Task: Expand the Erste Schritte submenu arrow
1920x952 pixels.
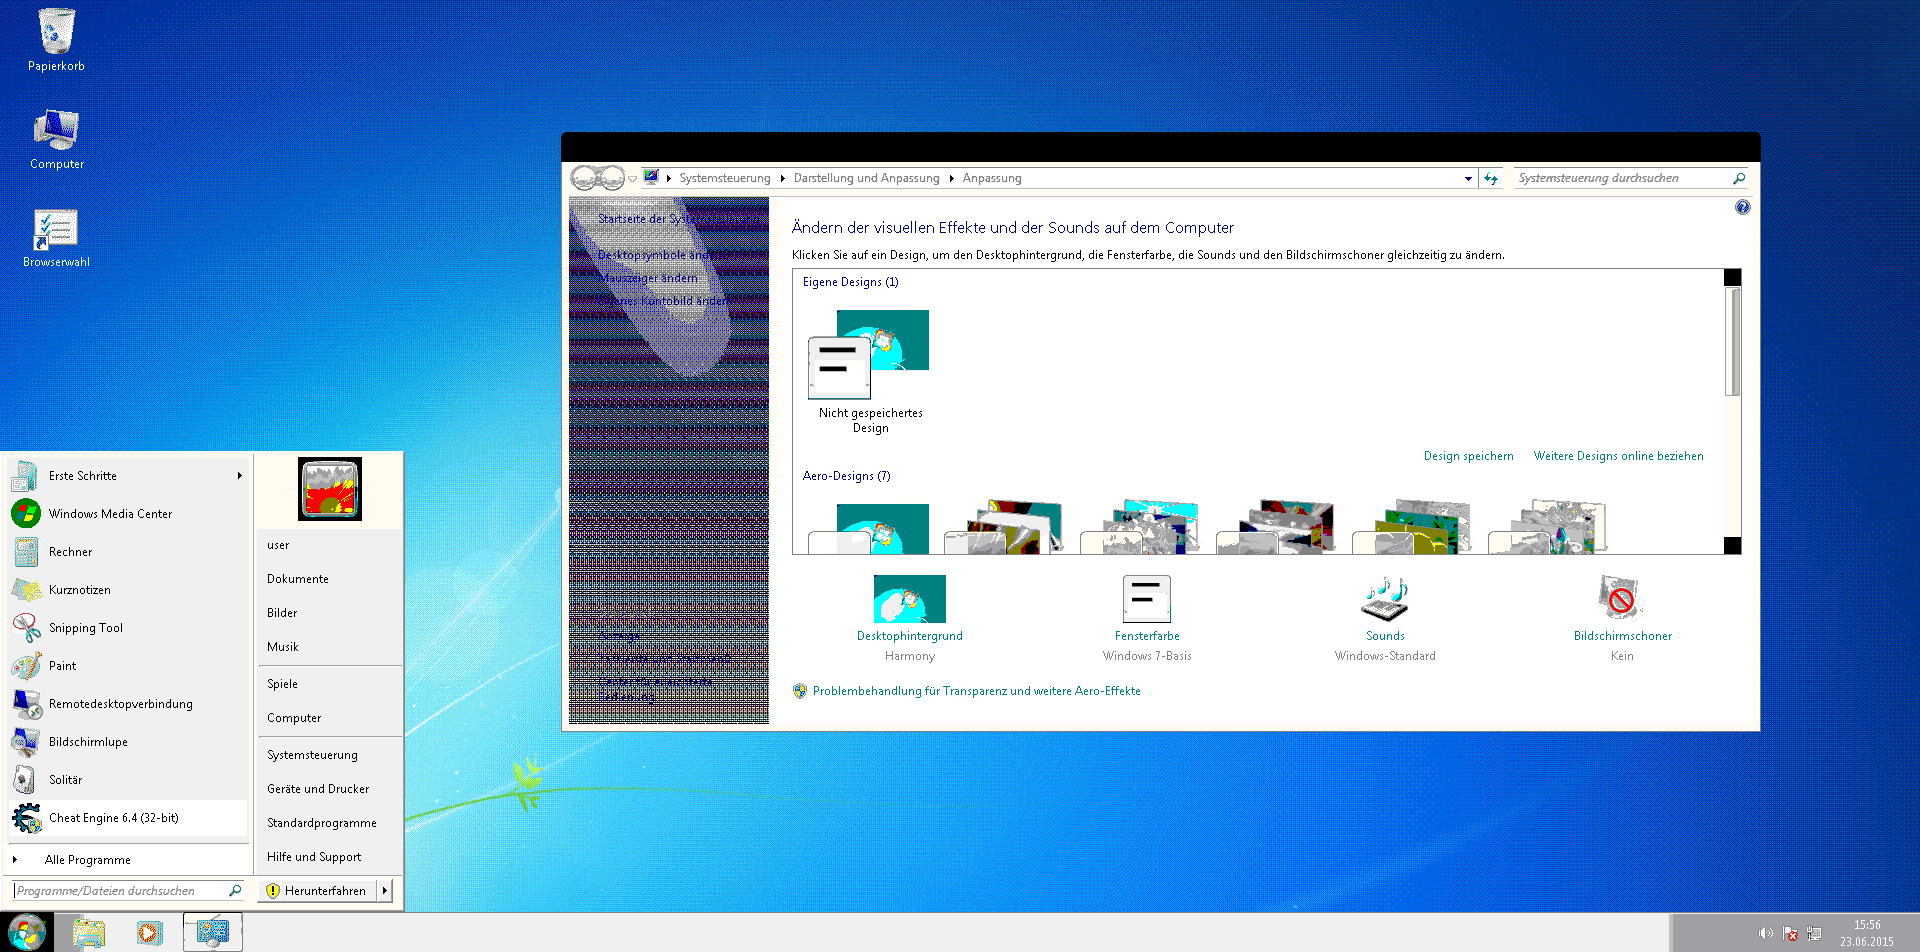Action: 240,476
